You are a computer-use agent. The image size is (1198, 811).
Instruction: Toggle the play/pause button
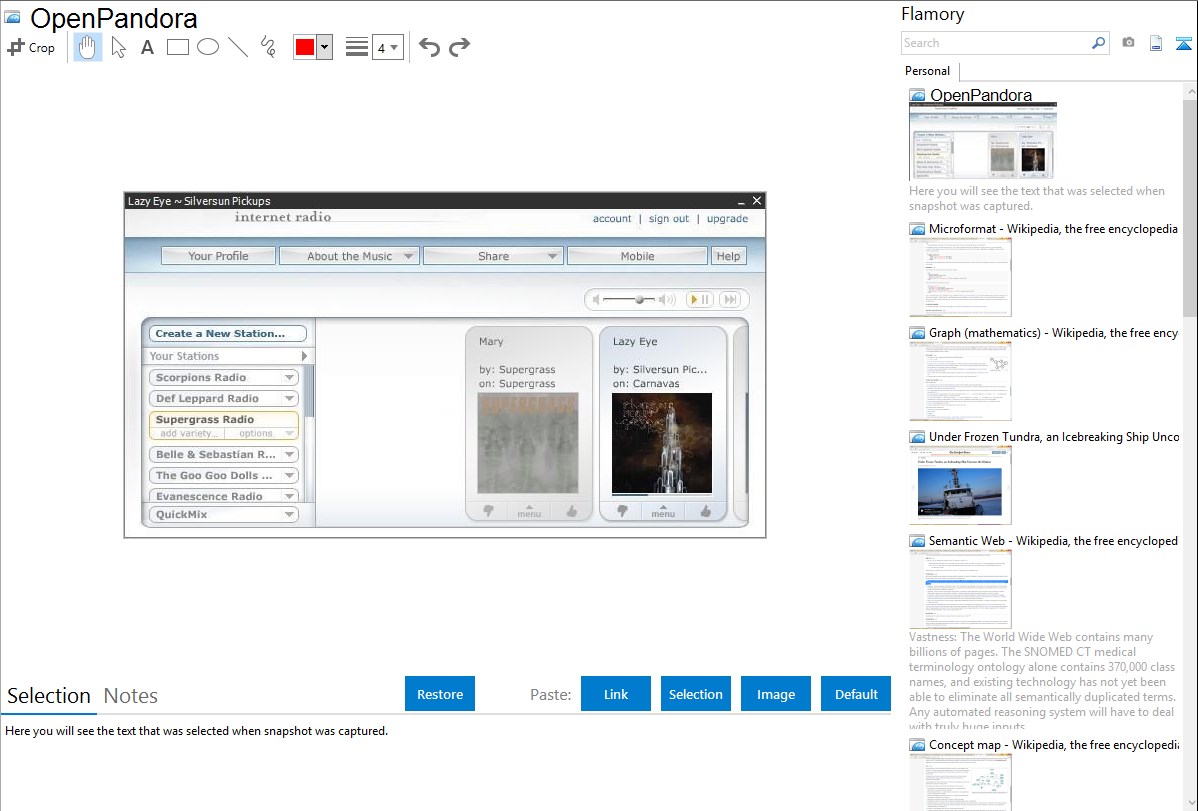pos(699,300)
